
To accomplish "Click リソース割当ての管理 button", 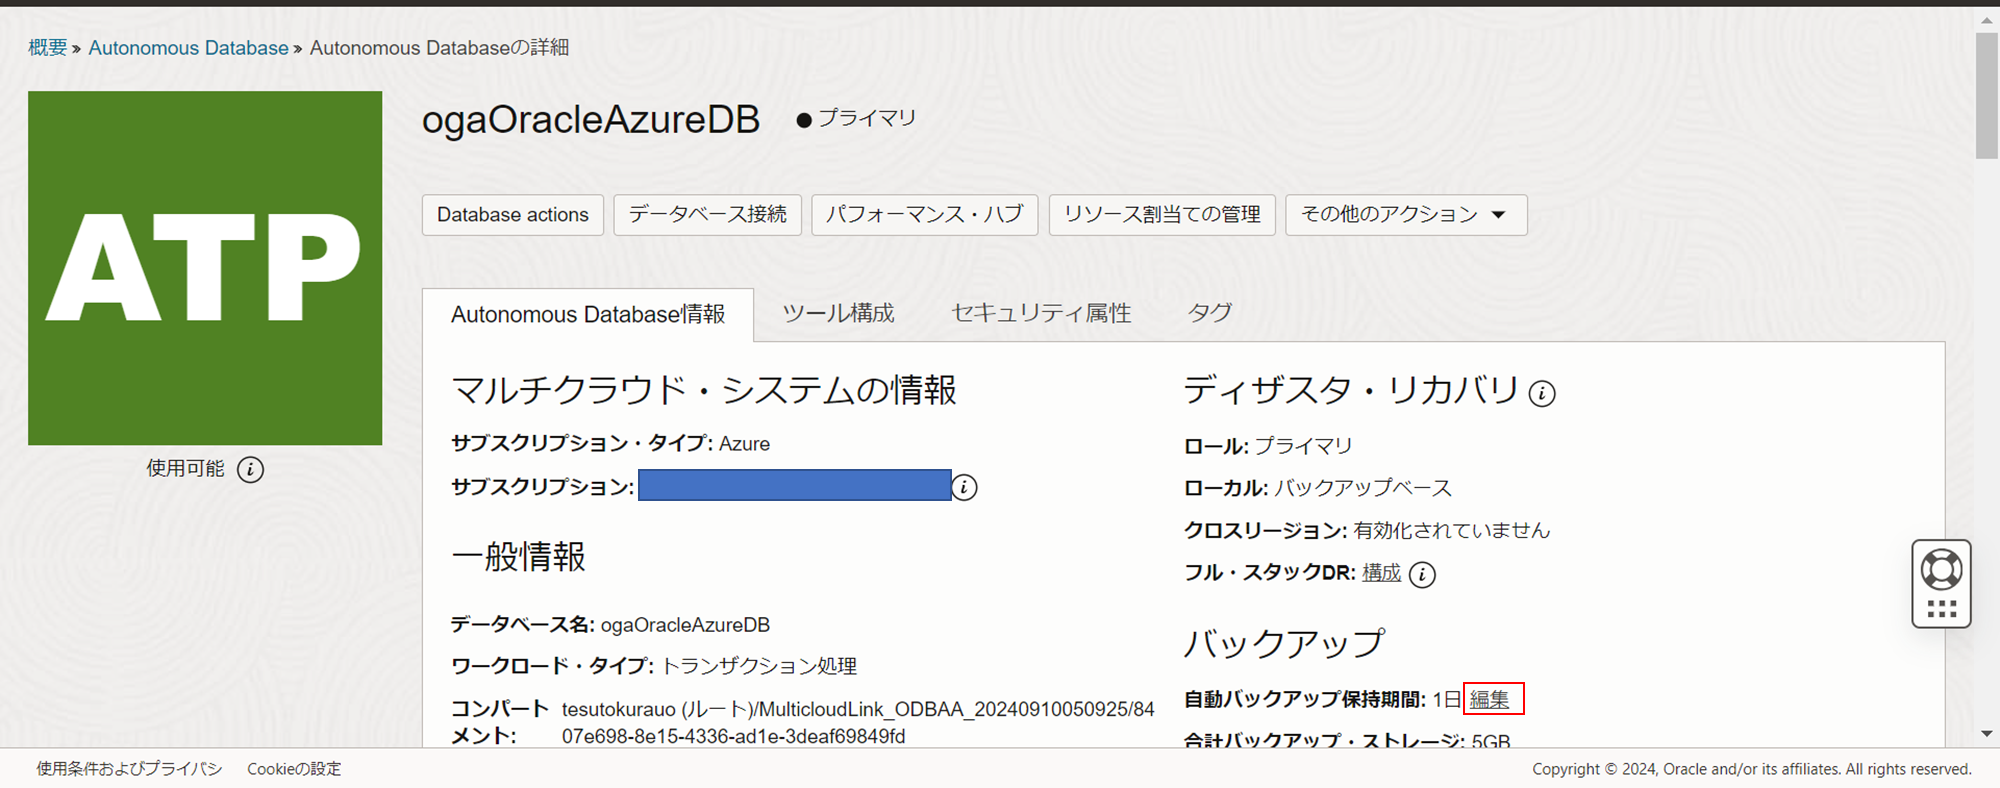I will coord(1162,215).
